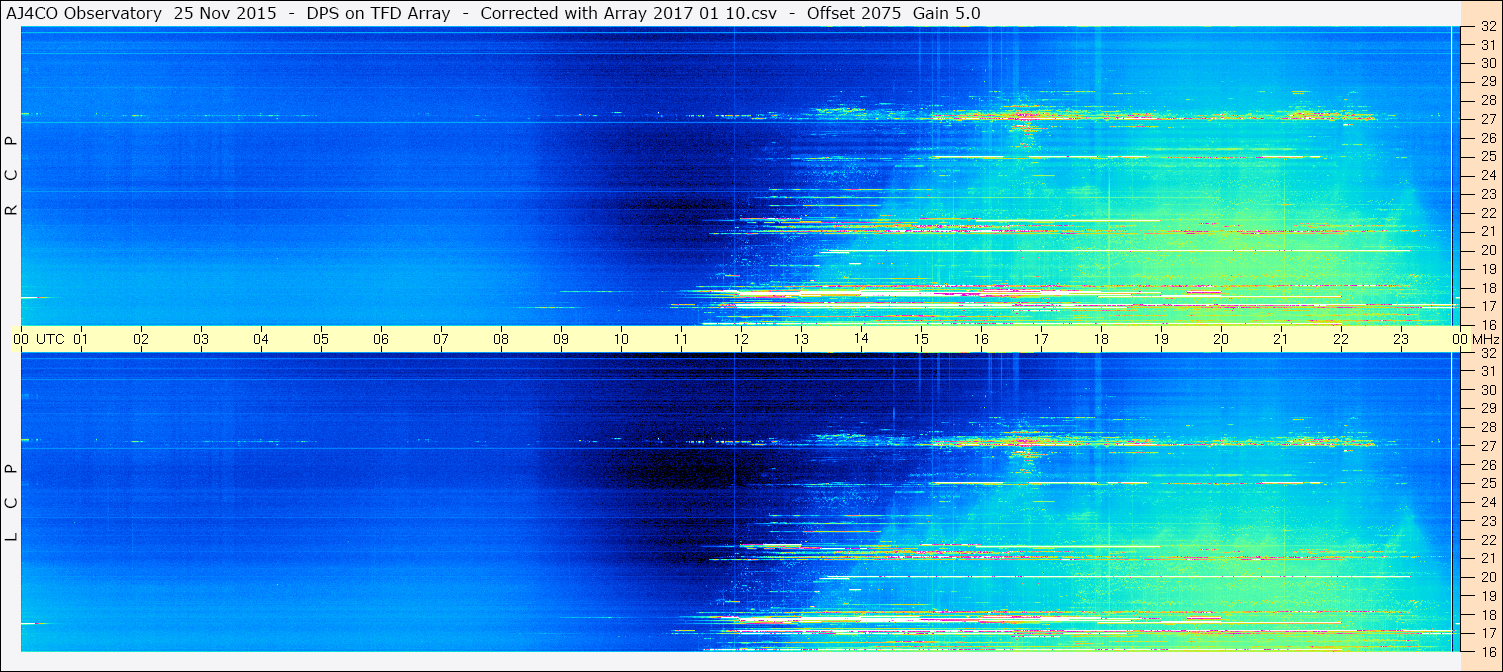Click '25' on the RCP frequency scale
The width and height of the screenshot is (1503, 672).
tap(1487, 157)
